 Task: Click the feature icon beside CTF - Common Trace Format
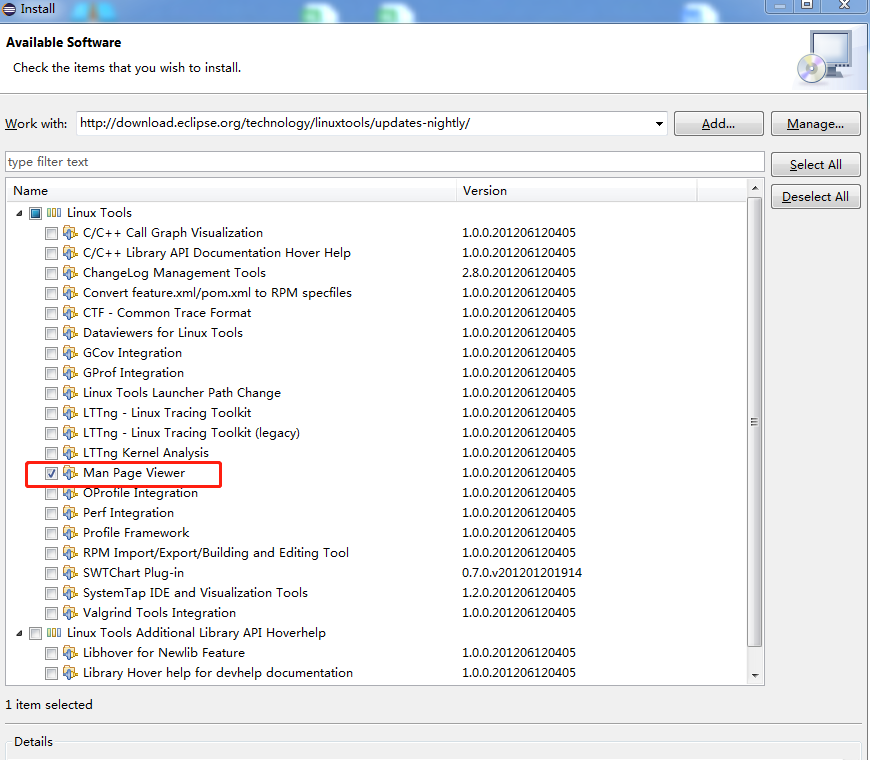click(x=70, y=312)
